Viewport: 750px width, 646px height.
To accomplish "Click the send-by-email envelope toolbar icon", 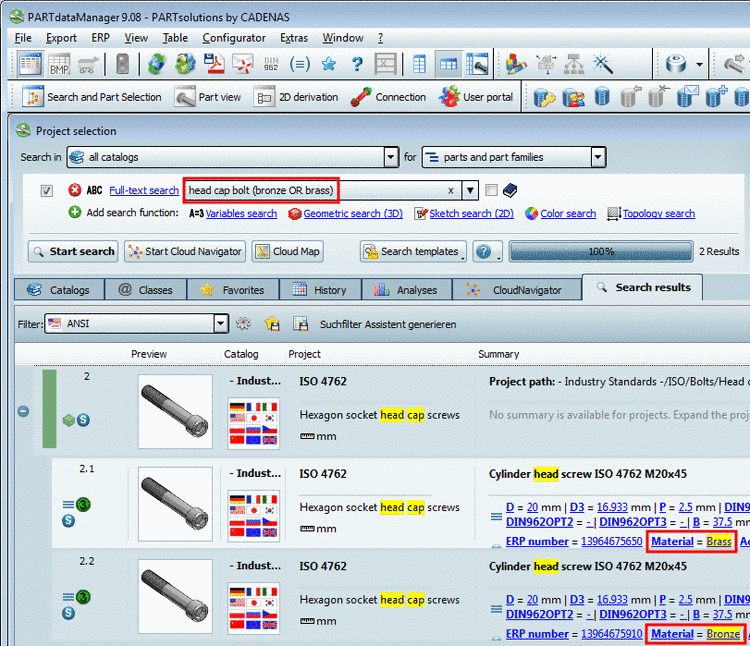I will tap(243, 64).
